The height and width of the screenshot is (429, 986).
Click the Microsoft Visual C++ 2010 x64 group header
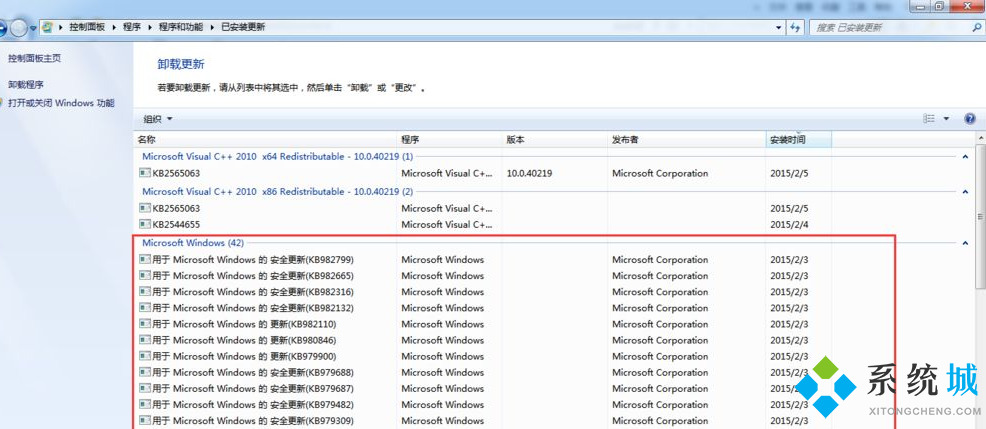pyautogui.click(x=277, y=157)
